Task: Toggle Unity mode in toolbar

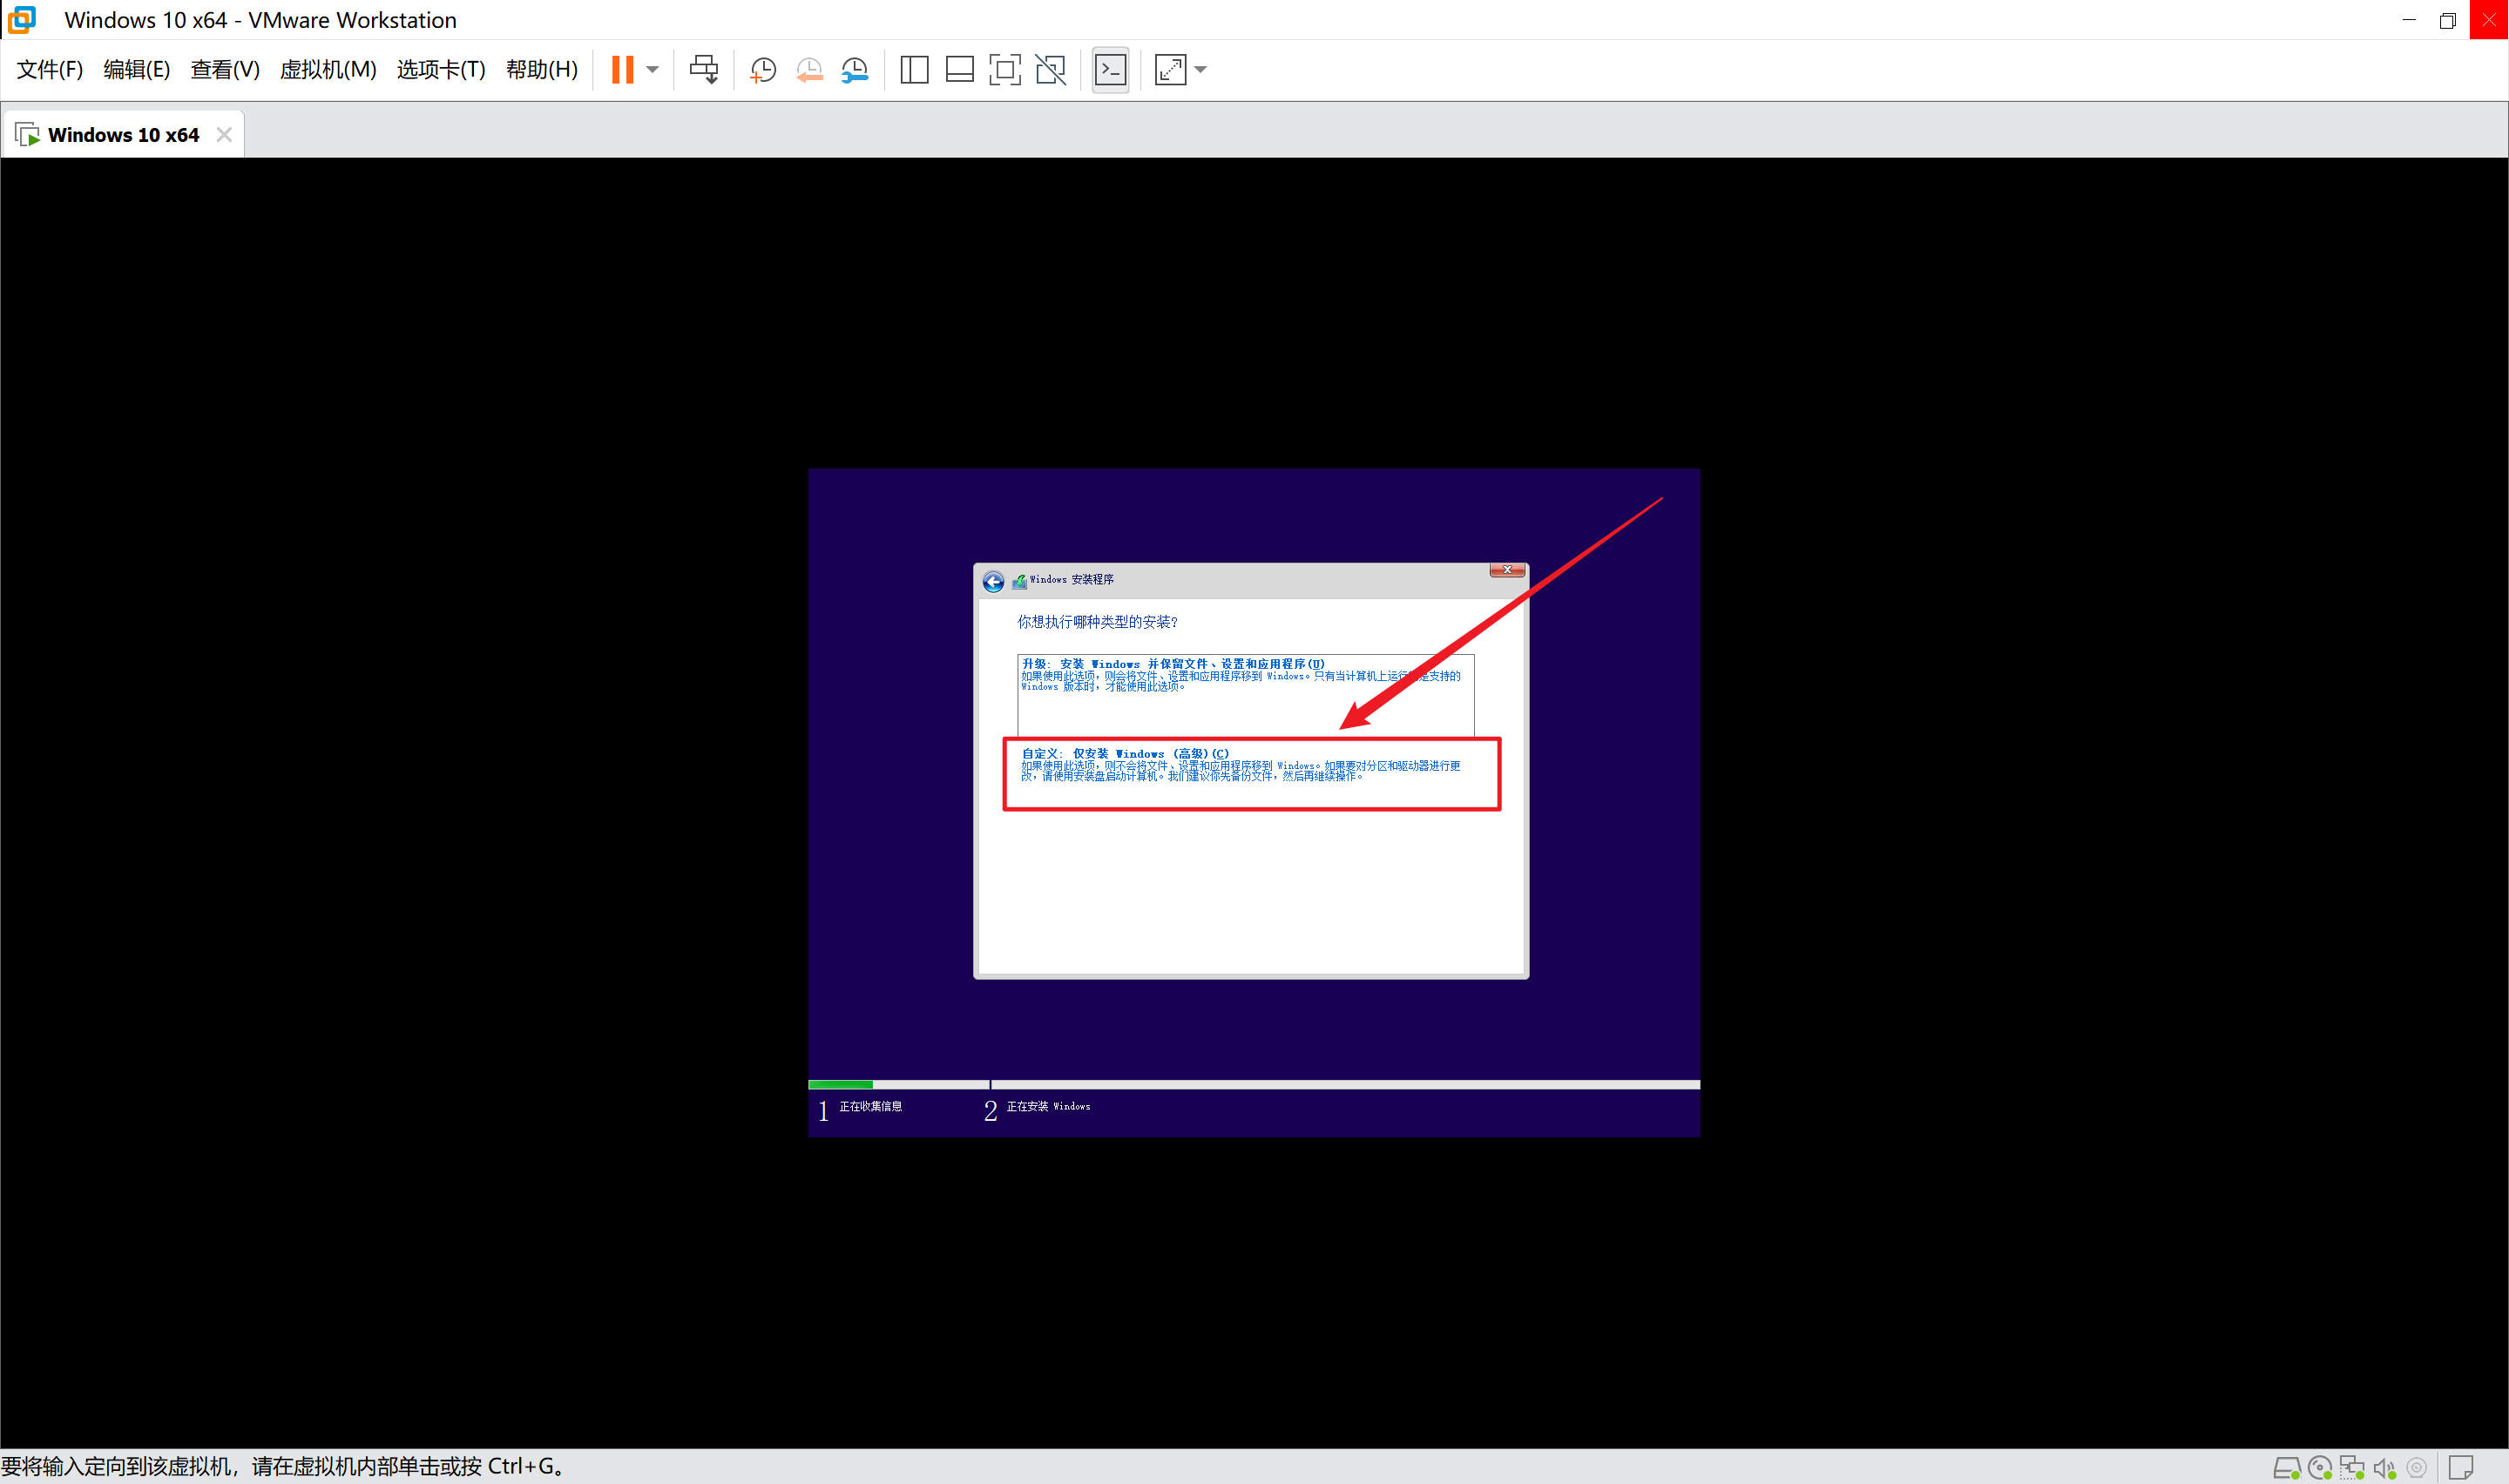Action: coord(1050,69)
